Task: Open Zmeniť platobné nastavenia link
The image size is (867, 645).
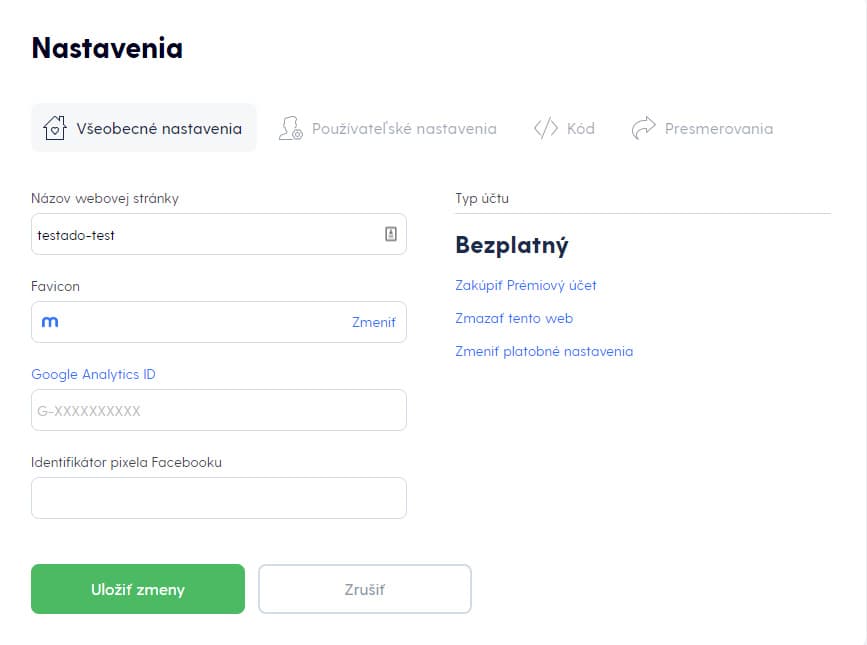Action: click(x=544, y=352)
